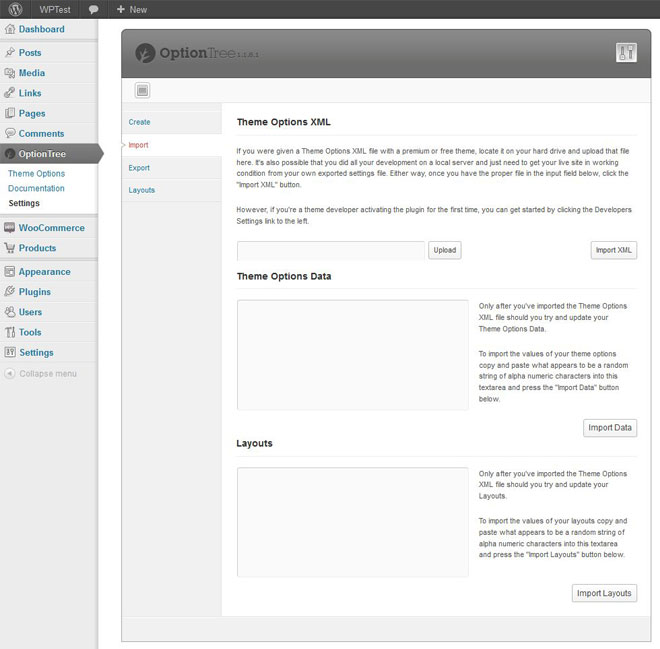Click the Links chain icon
The width and height of the screenshot is (660, 649).
10,93
